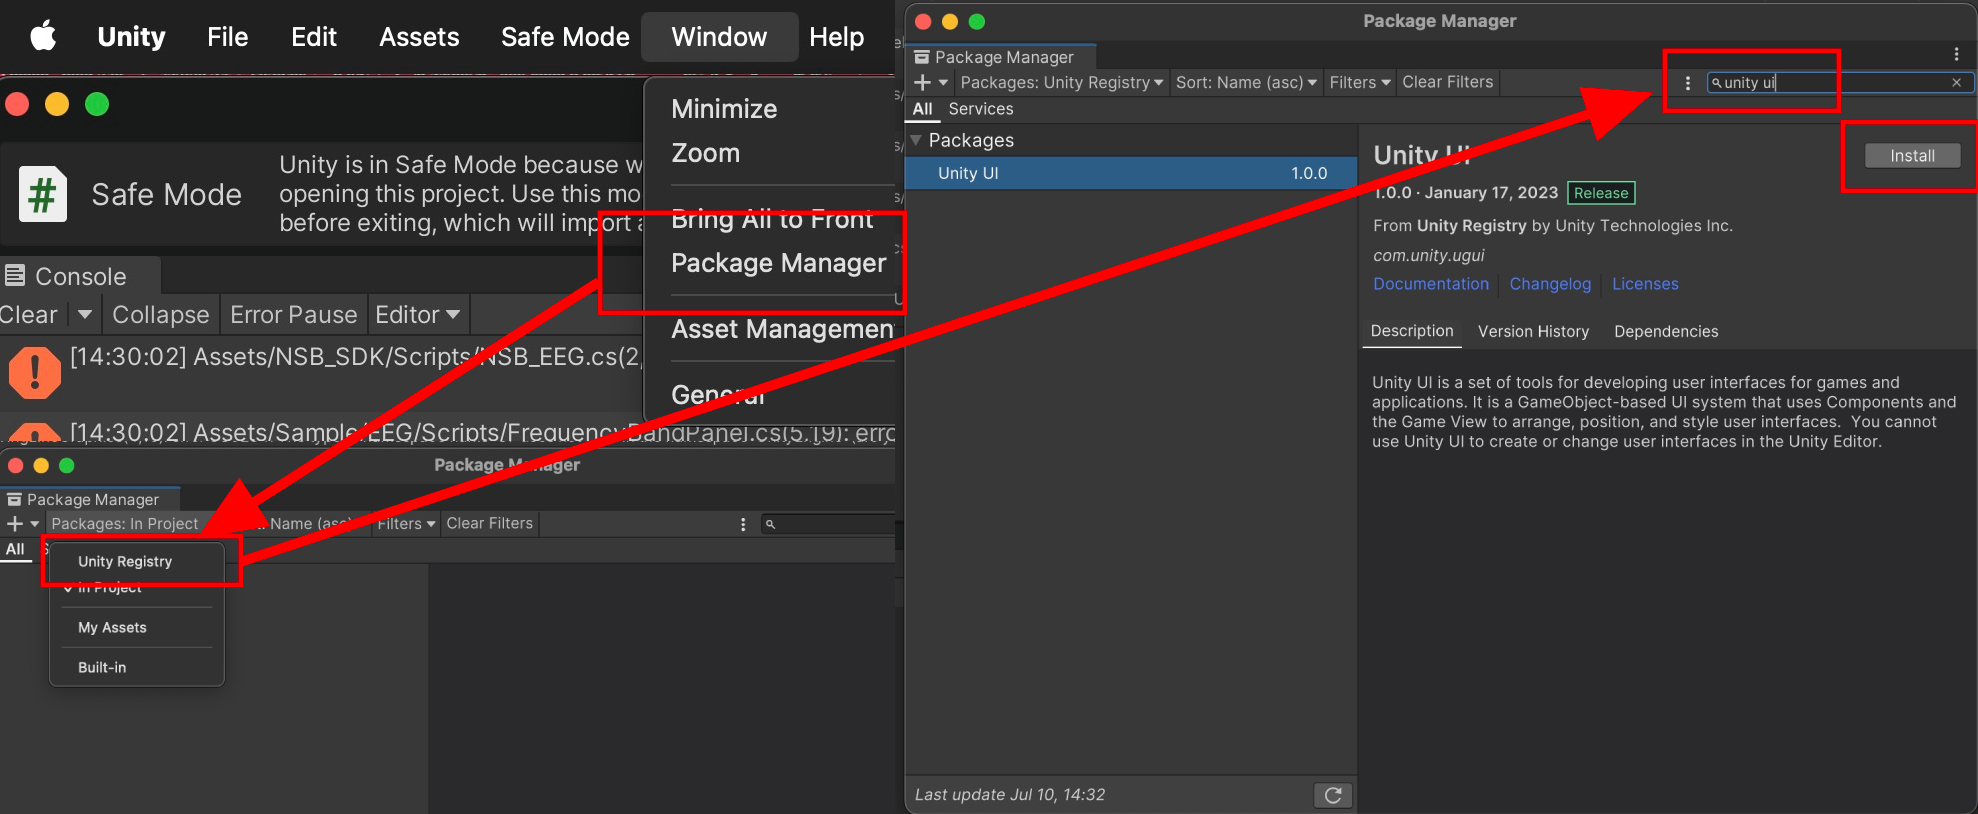Viewport: 1978px width, 814px height.
Task: Select Package Manager in Window menu
Action: 778,263
